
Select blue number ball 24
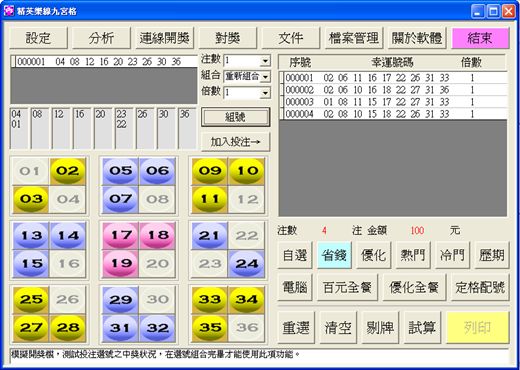247,264
